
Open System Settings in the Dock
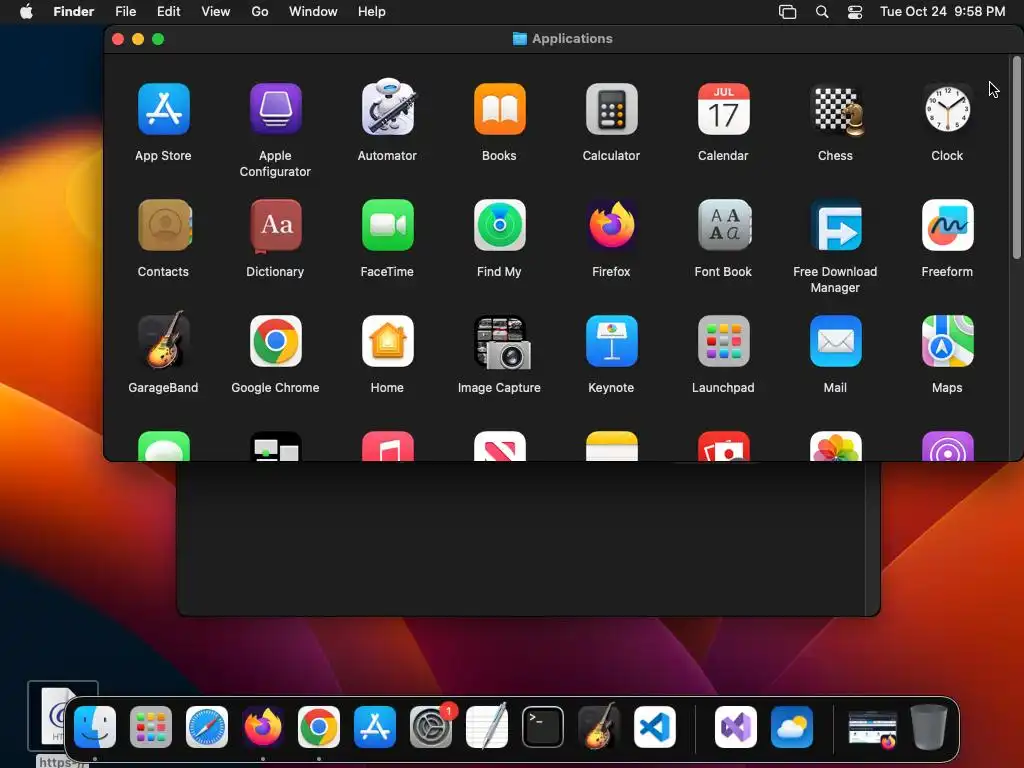coord(432,726)
